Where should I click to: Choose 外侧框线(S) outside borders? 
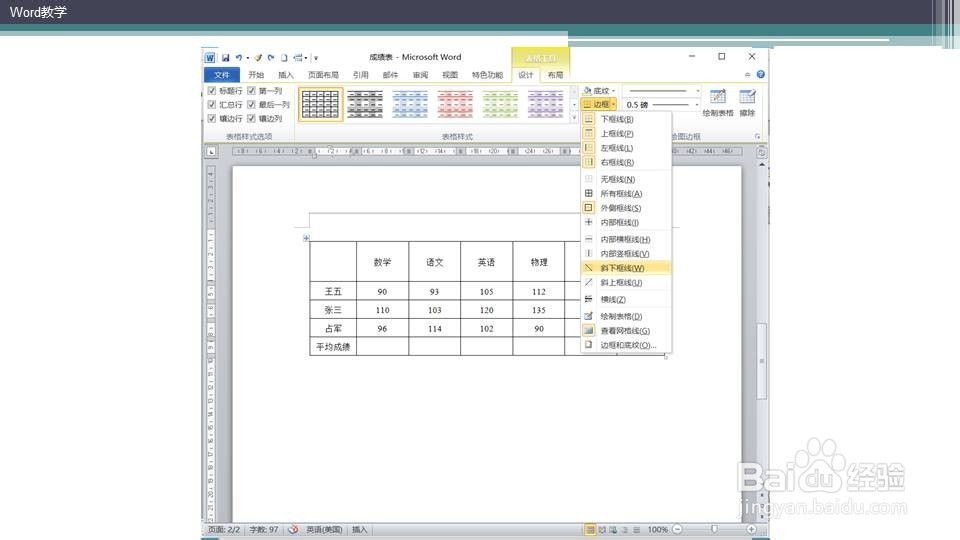coord(626,208)
